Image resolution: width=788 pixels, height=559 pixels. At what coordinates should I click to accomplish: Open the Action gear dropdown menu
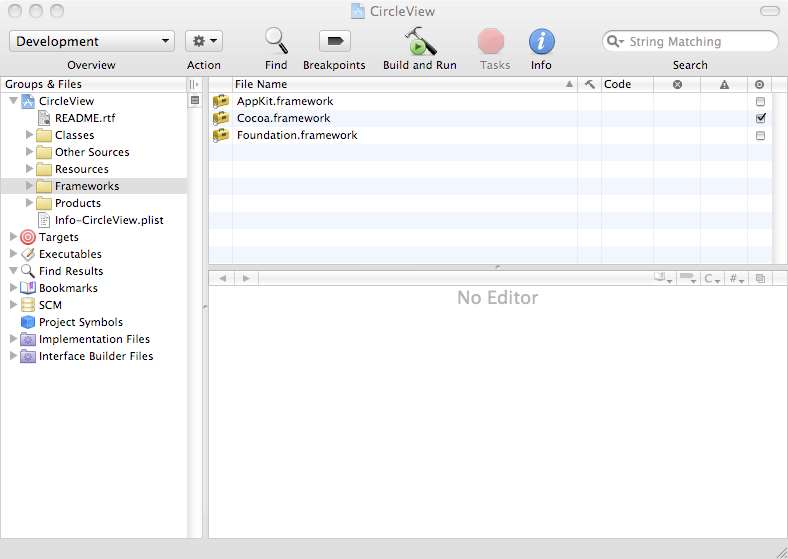pyautogui.click(x=203, y=41)
